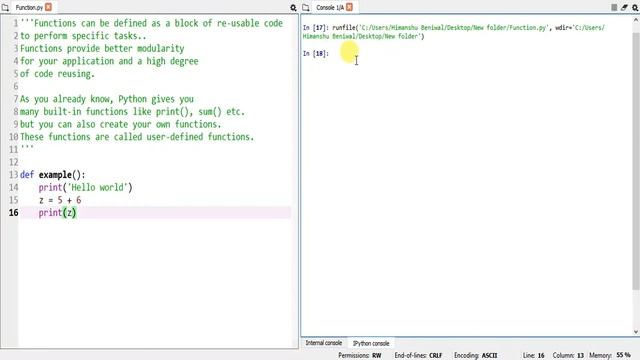Switch to the IPython console tab
The width and height of the screenshot is (640, 360).
point(371,343)
